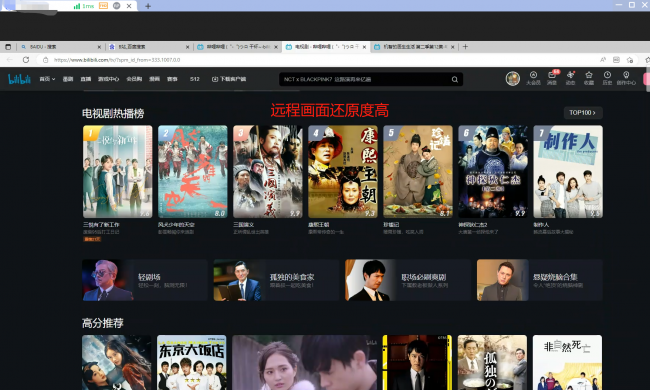Click the 康熙王朝 title text link

[318, 225]
